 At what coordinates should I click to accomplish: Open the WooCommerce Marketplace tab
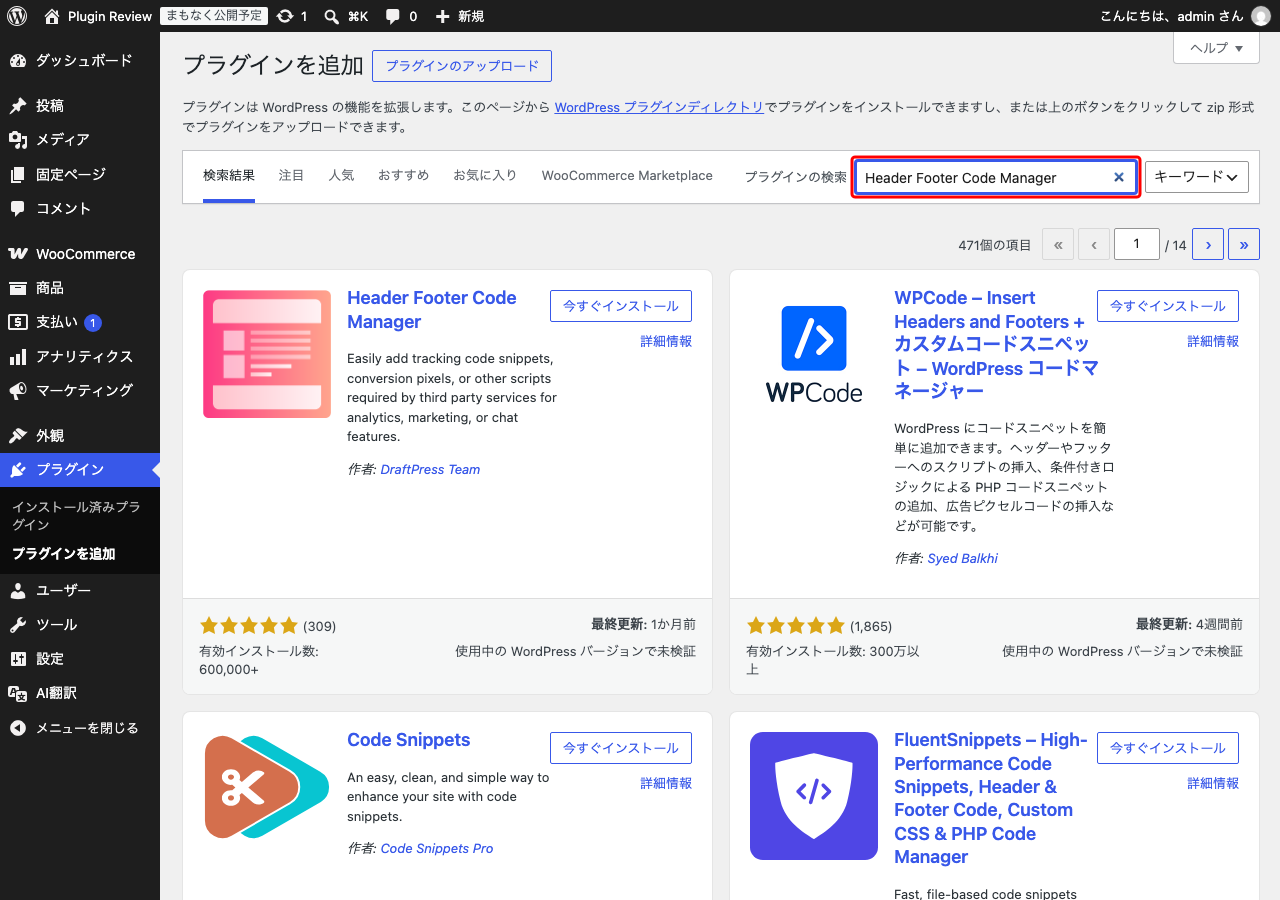click(x=627, y=176)
